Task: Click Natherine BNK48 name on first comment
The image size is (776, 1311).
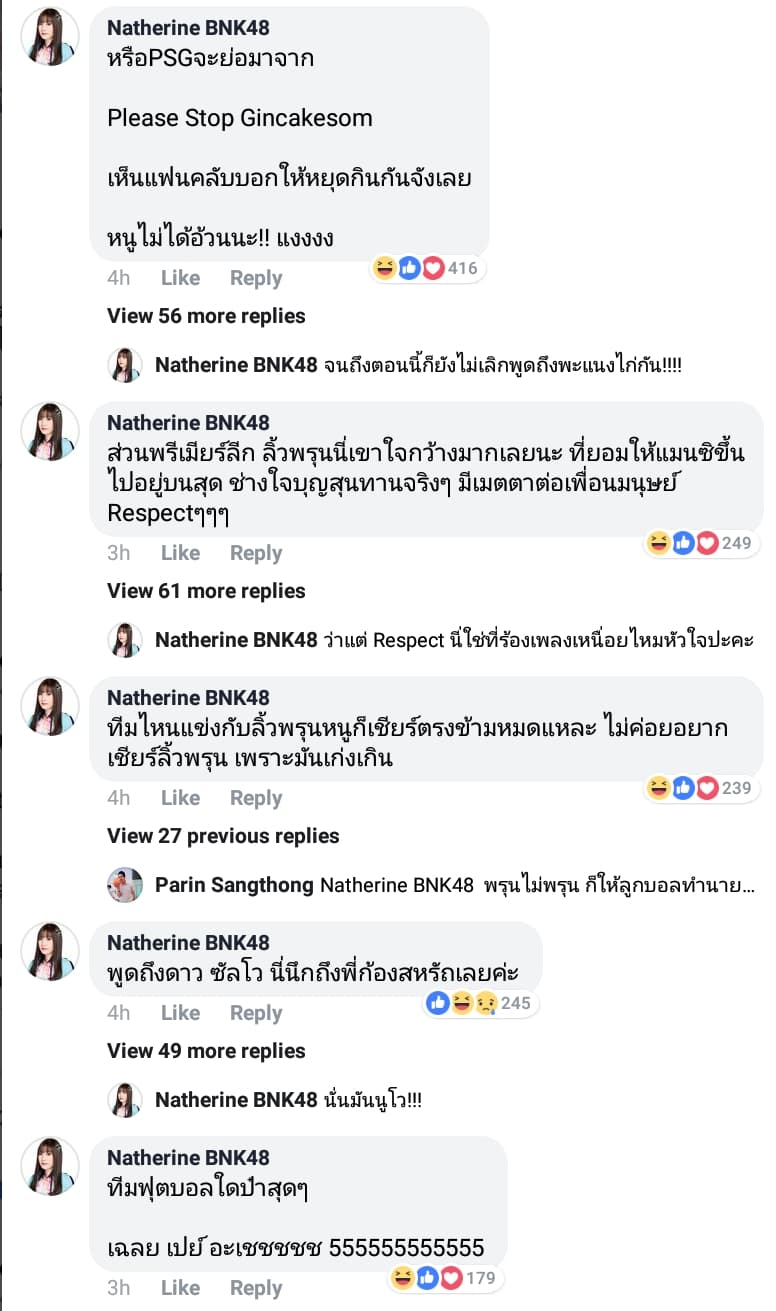Action: pyautogui.click(x=188, y=27)
